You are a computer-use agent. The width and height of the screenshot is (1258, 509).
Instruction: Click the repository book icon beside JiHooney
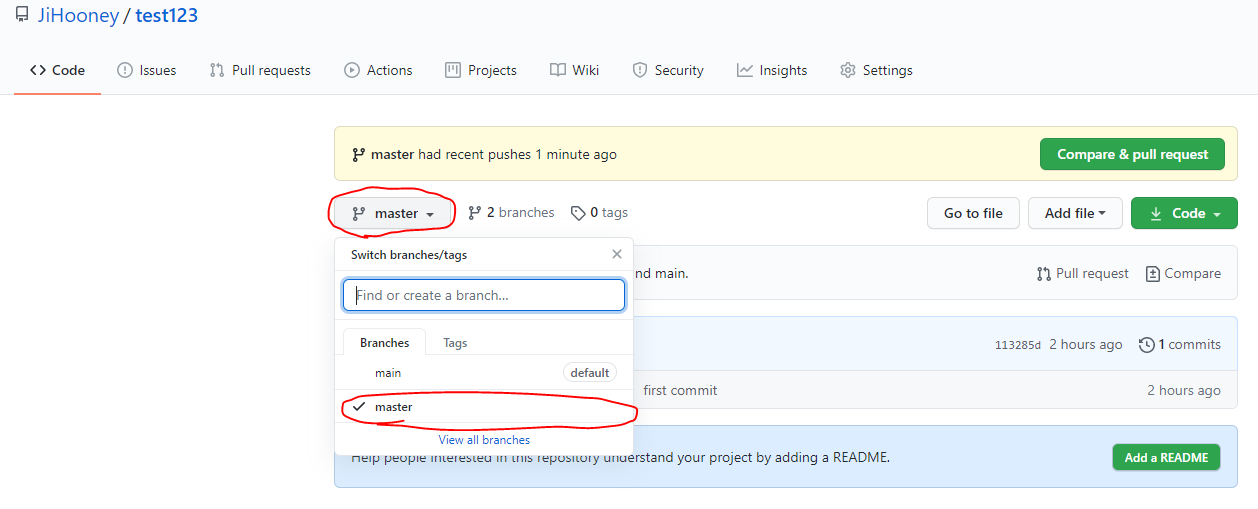22,15
